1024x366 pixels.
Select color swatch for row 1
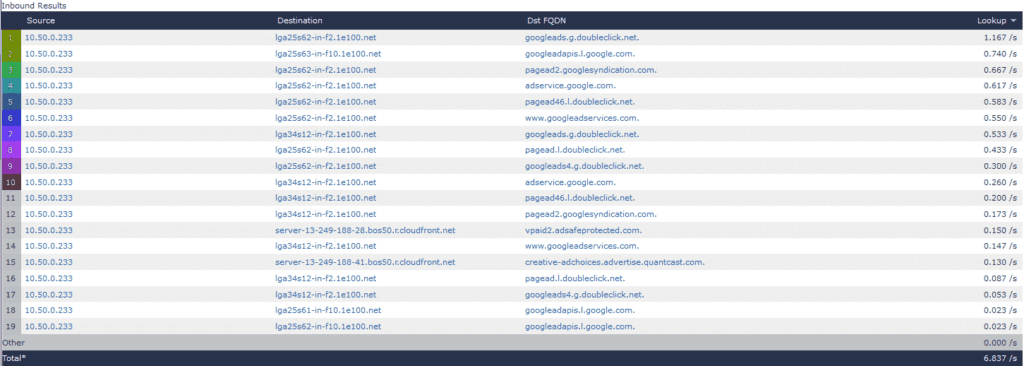(x=10, y=37)
